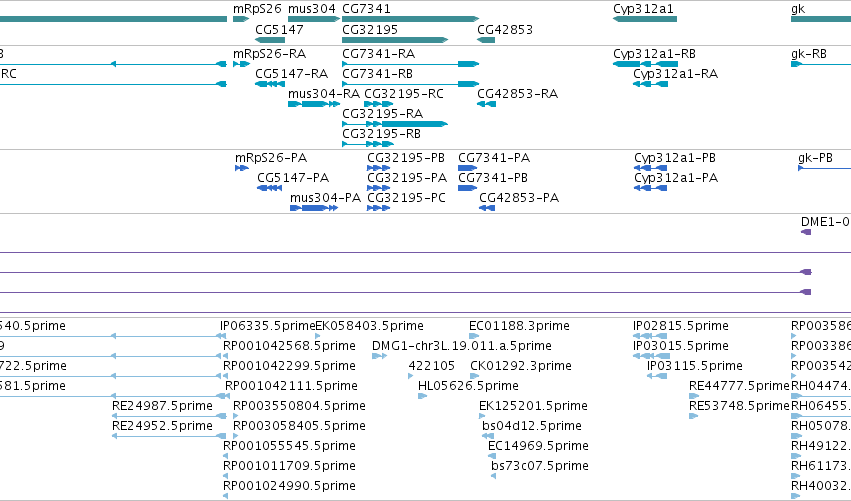Click protein Cyp312a1-PB
This screenshot has height=501, width=851.
point(675,158)
